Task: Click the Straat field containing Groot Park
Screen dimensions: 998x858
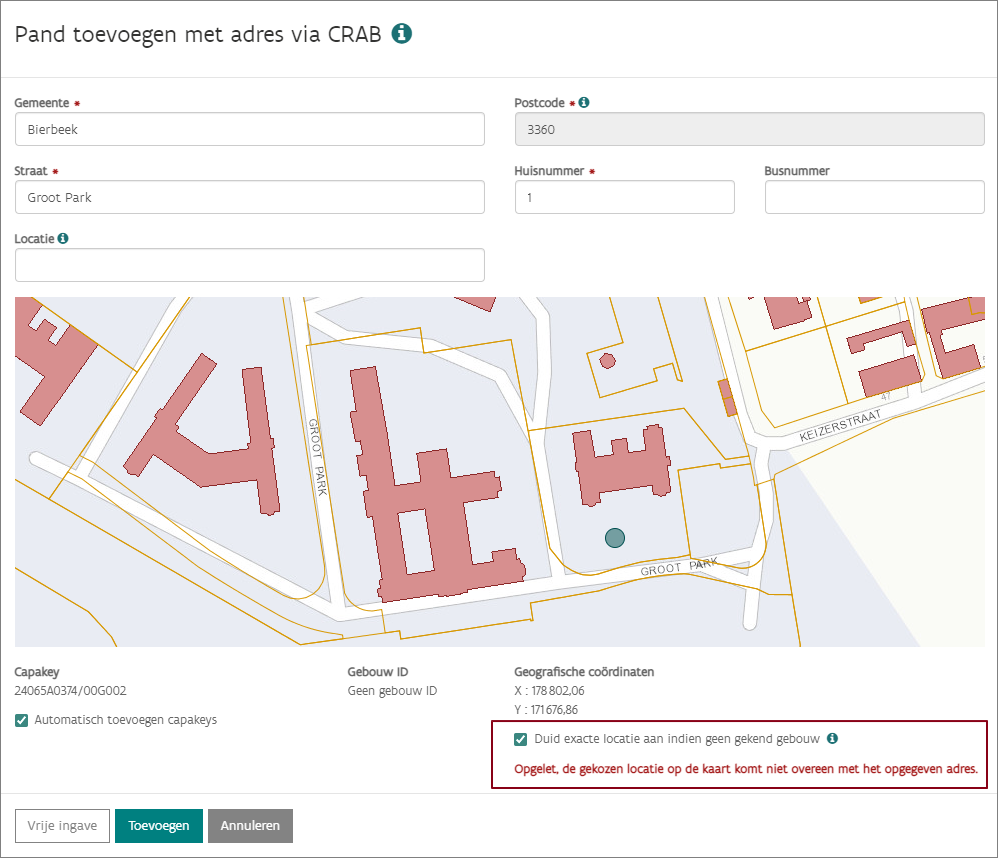Action: pos(250,197)
